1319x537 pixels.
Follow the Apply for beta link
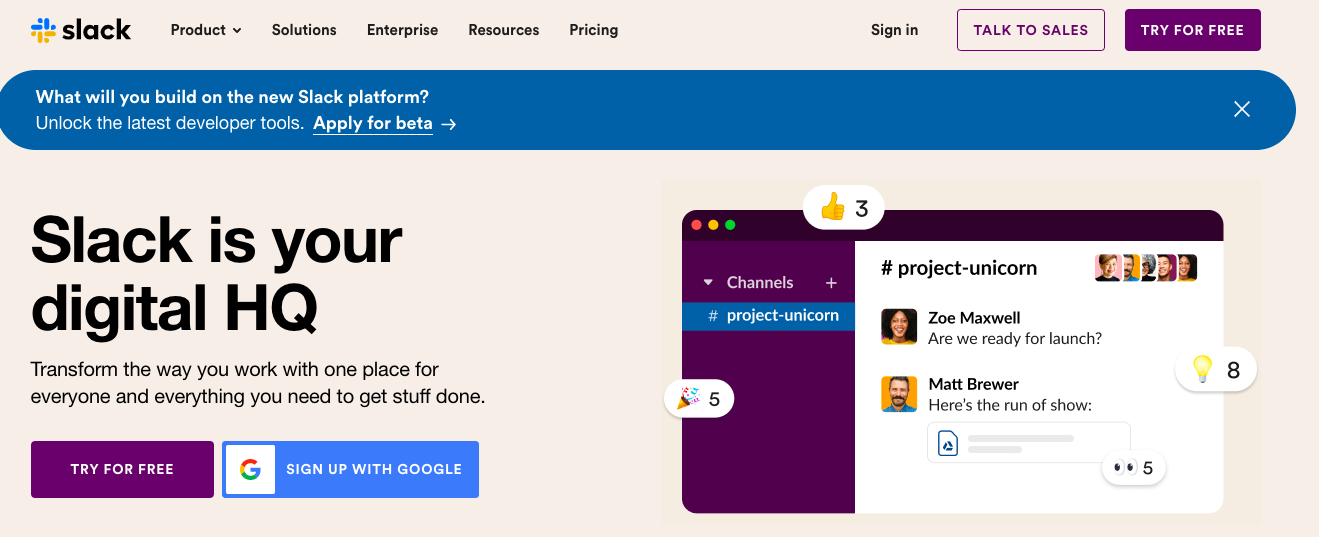pos(373,124)
